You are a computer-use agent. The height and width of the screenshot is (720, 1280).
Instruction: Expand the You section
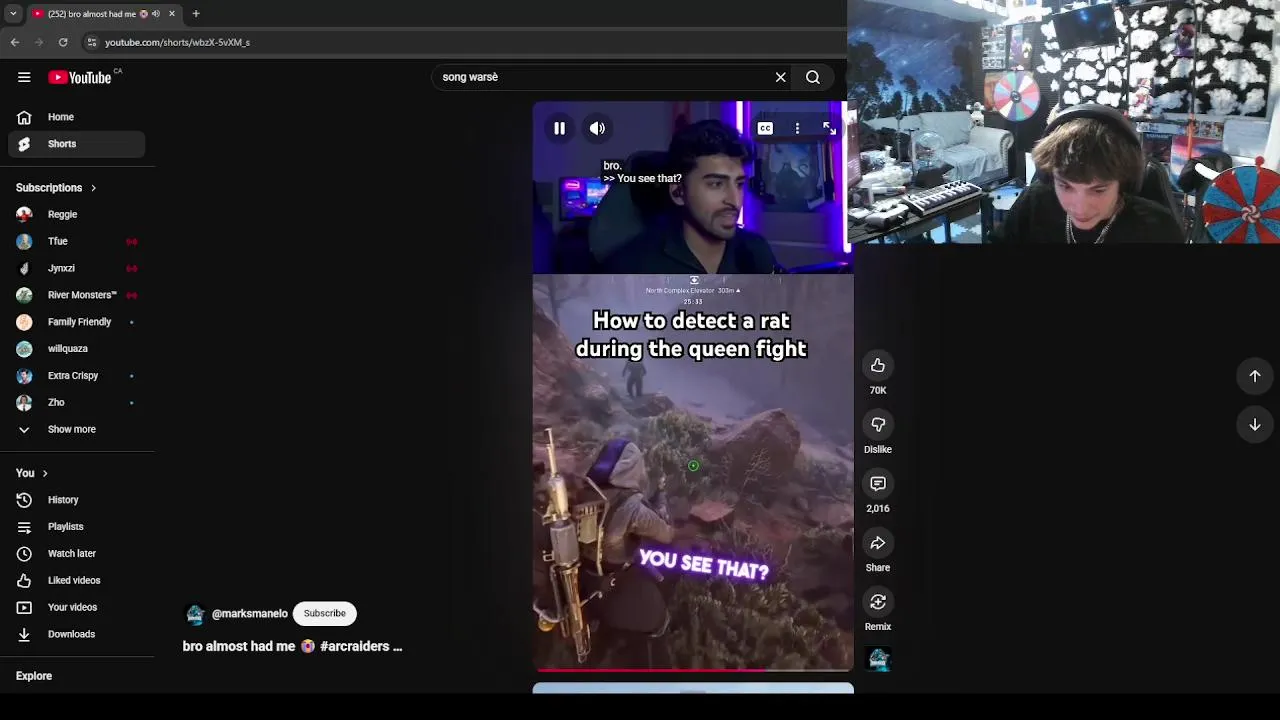[x=31, y=473]
